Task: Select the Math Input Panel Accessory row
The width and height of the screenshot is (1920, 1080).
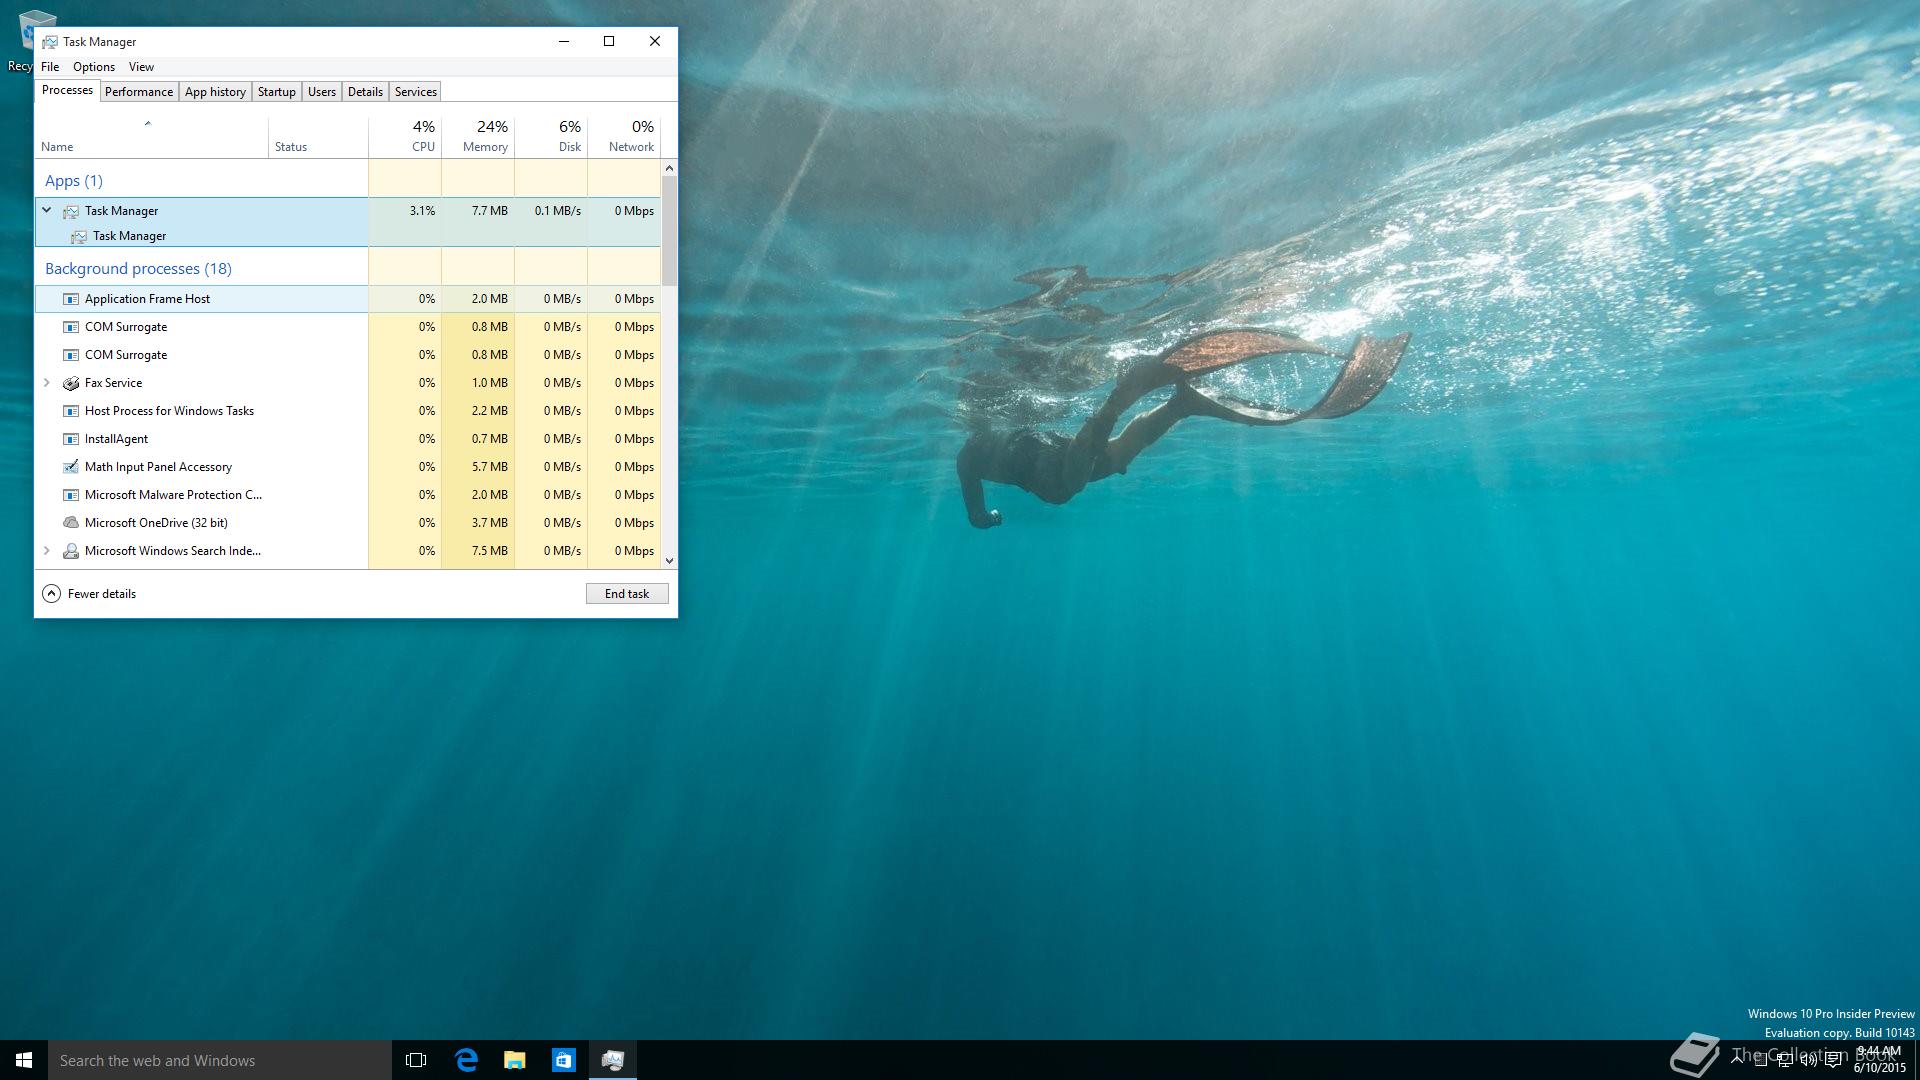Action: pos(347,467)
